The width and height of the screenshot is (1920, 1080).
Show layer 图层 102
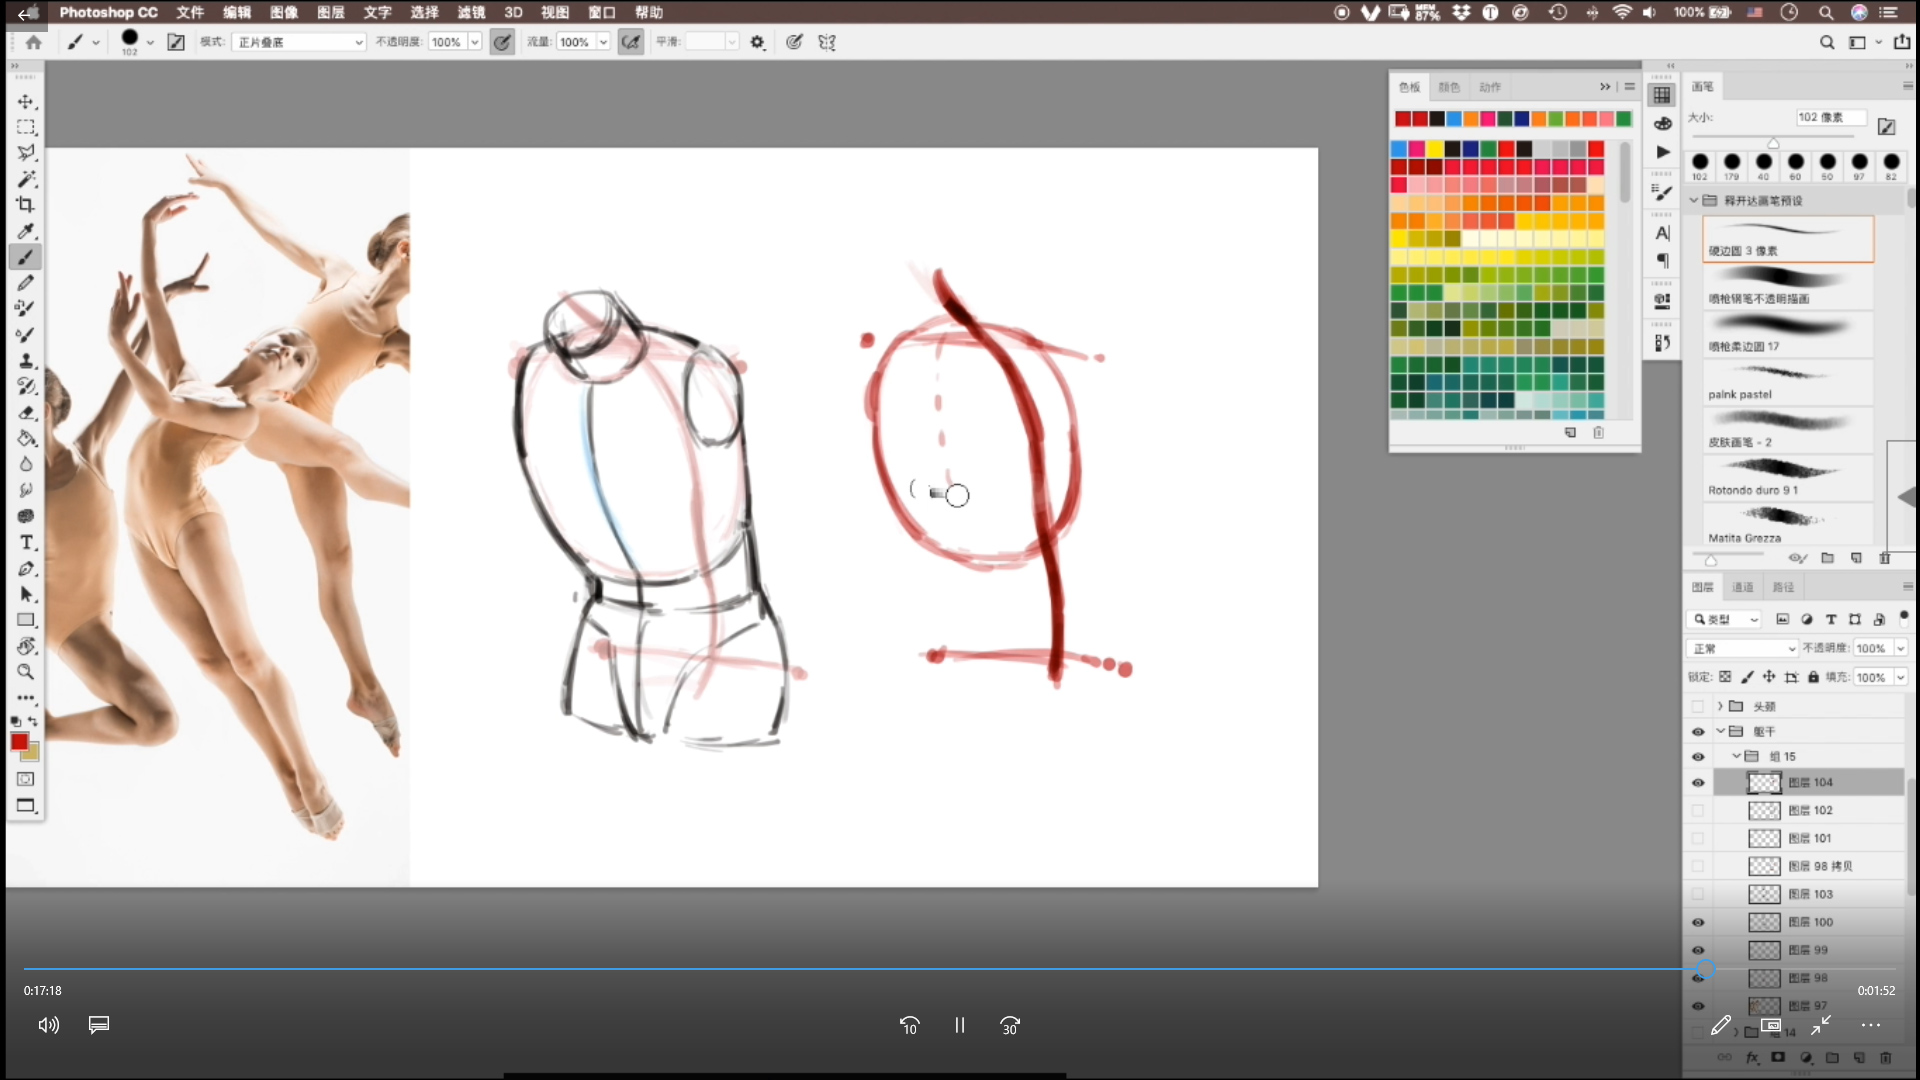click(1698, 811)
